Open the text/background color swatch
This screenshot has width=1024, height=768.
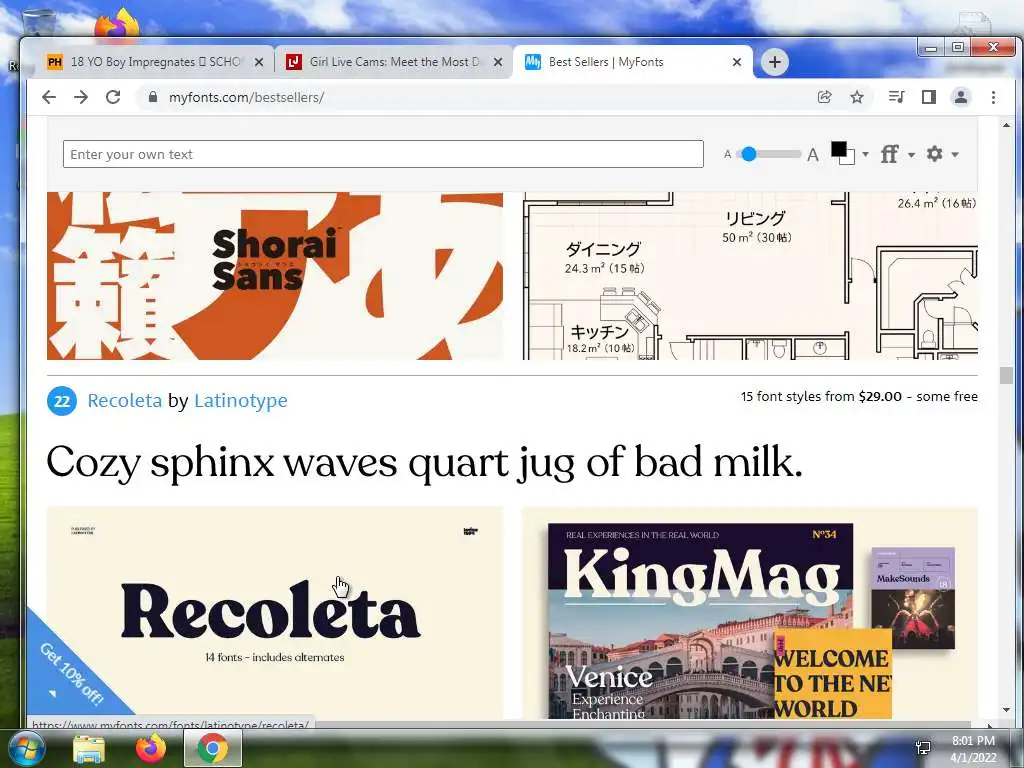click(x=842, y=153)
